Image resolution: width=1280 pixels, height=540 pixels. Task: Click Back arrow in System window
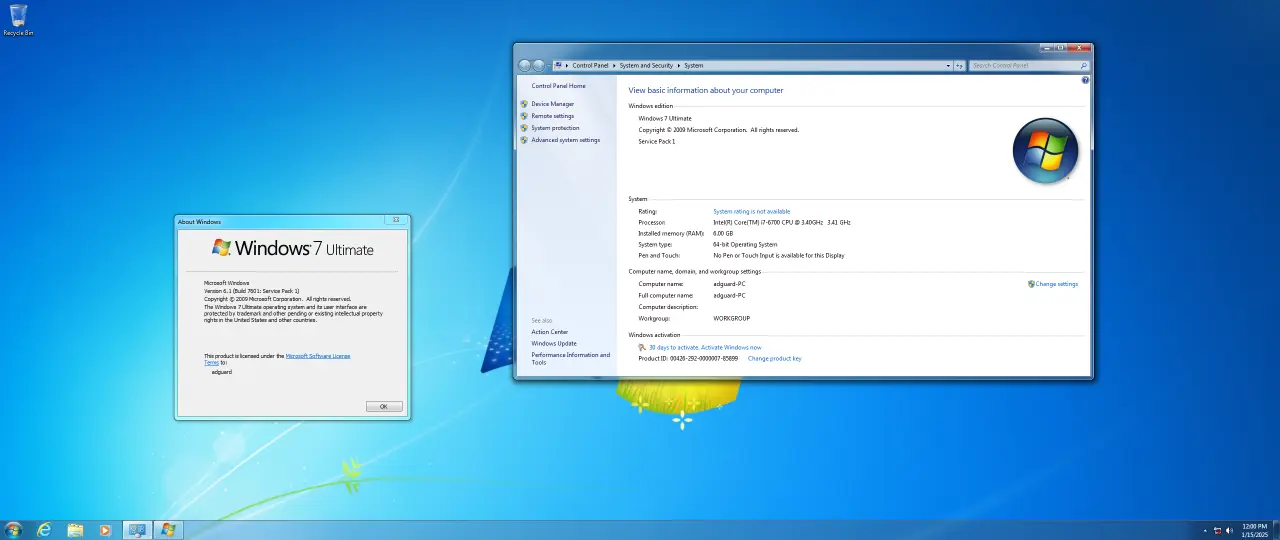click(524, 65)
